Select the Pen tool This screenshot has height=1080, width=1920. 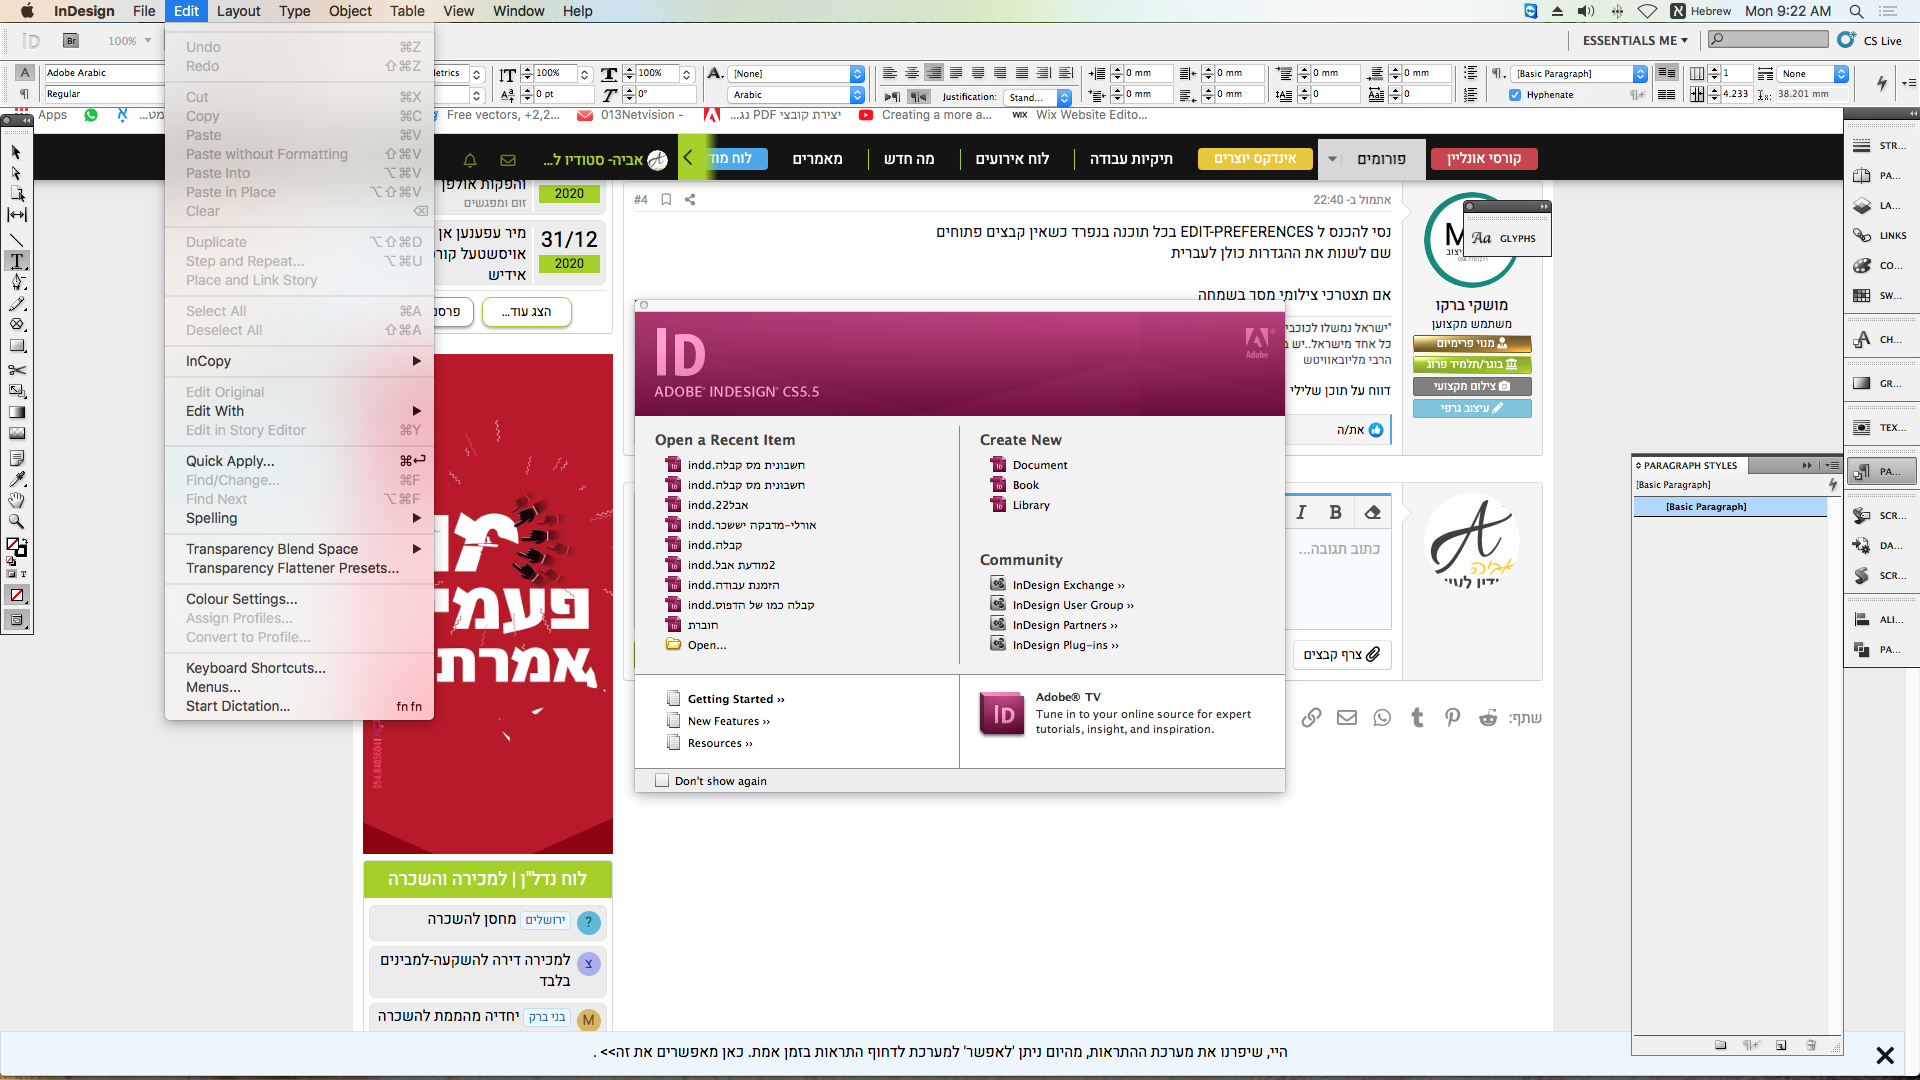click(17, 281)
